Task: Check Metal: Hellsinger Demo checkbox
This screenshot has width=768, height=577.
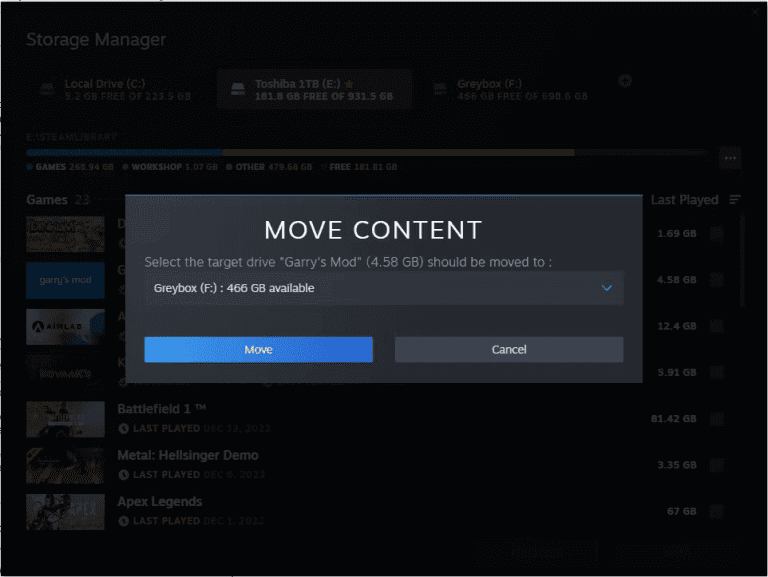Action: [717, 465]
